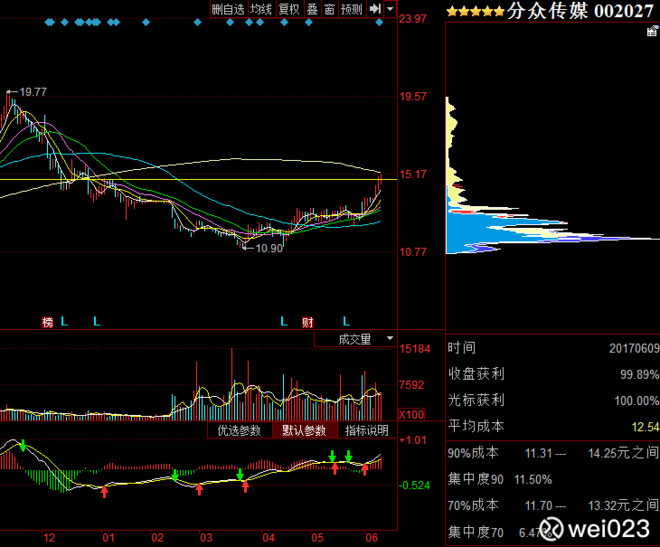The image size is (660, 547).
Task: Click the -0.524 MACD axis value
Action: click(414, 485)
